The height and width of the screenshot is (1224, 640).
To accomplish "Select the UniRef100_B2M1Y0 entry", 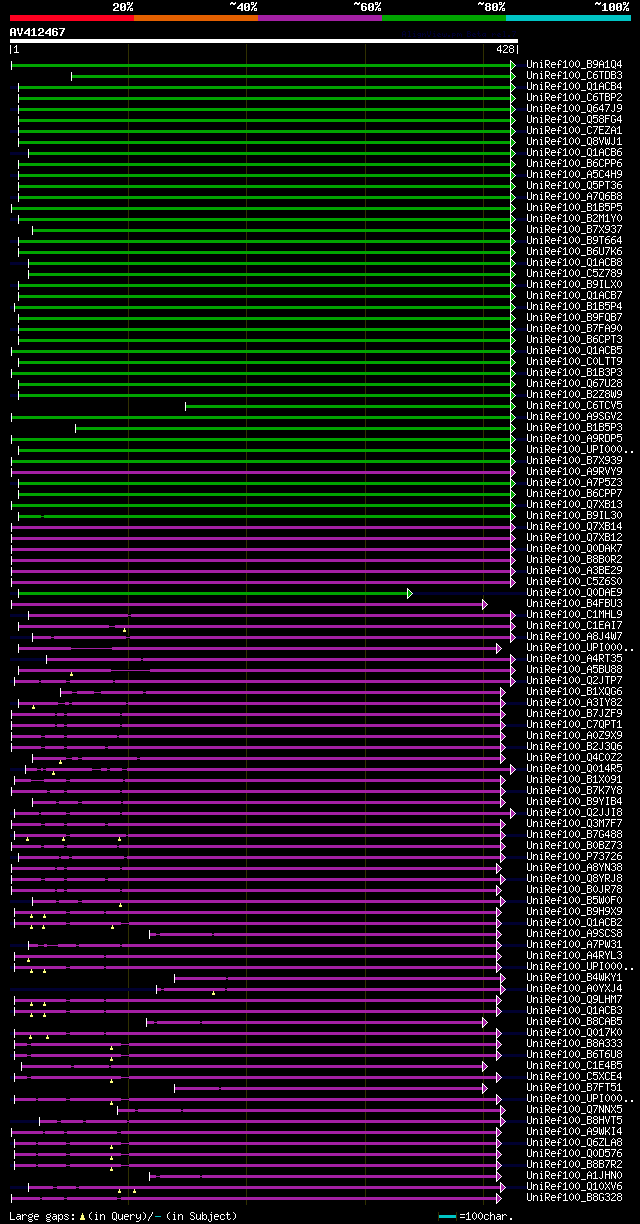I will click(574, 218).
